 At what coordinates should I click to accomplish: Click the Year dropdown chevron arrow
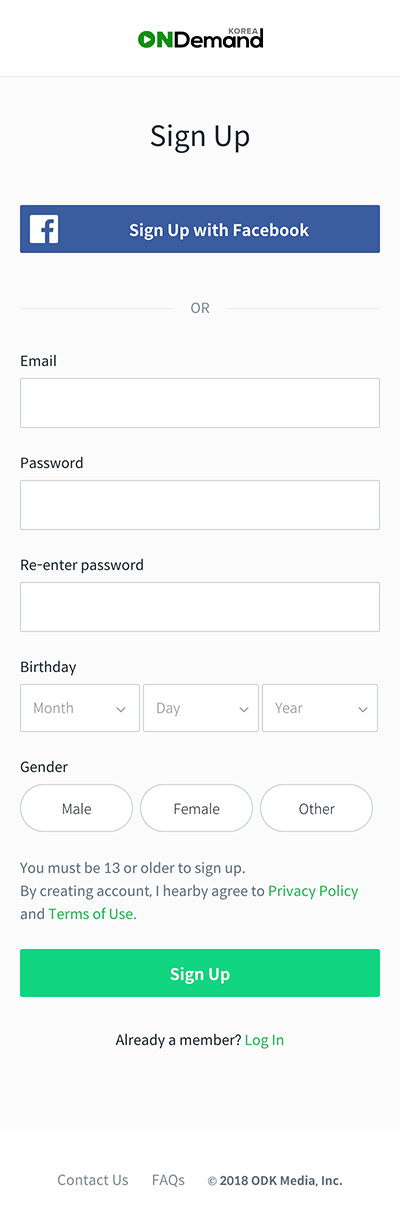(363, 709)
